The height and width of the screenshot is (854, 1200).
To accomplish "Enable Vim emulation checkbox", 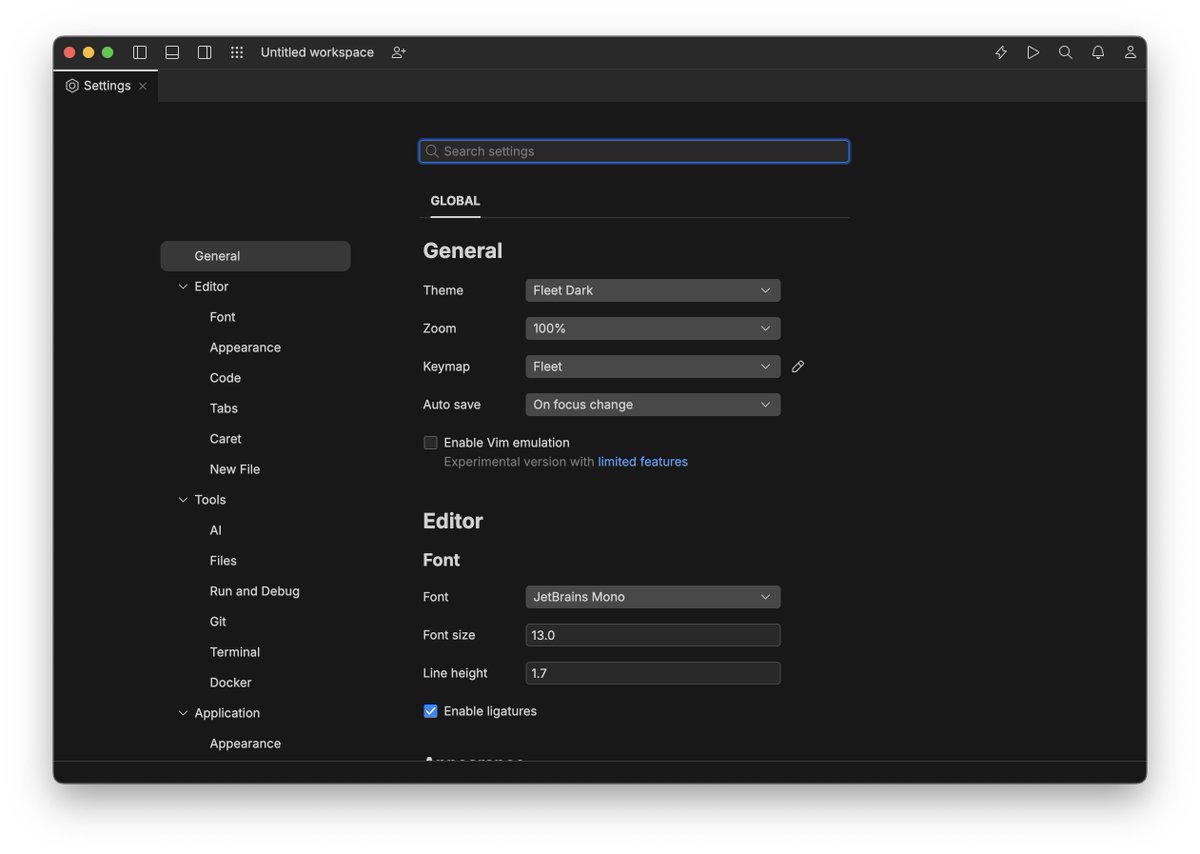I will pyautogui.click(x=431, y=443).
